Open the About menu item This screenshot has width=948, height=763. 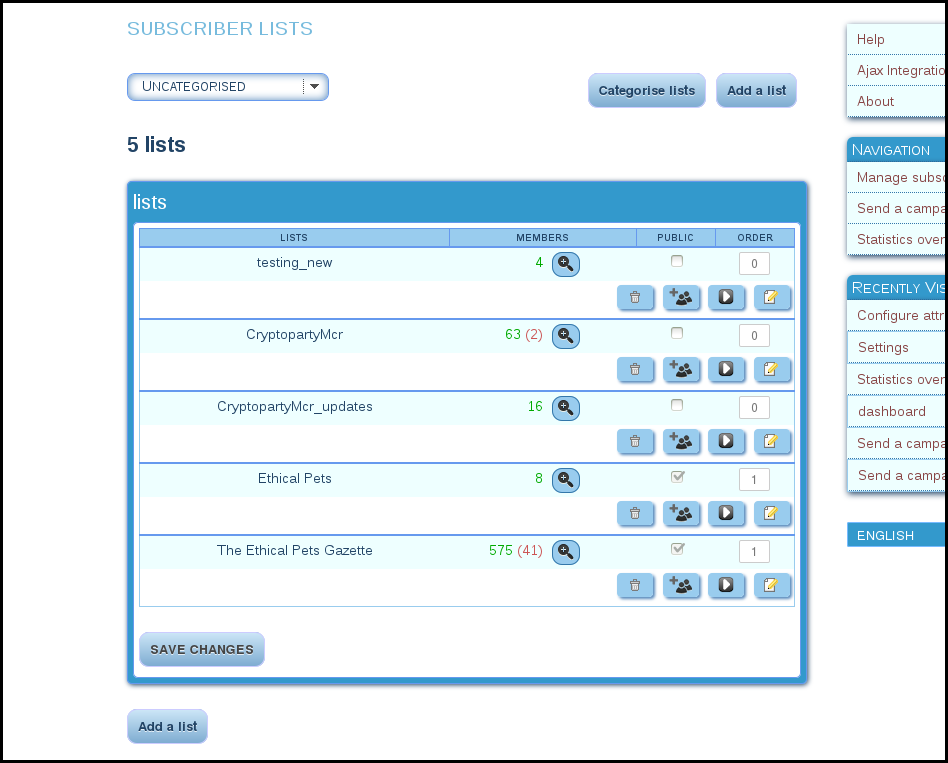click(x=875, y=101)
